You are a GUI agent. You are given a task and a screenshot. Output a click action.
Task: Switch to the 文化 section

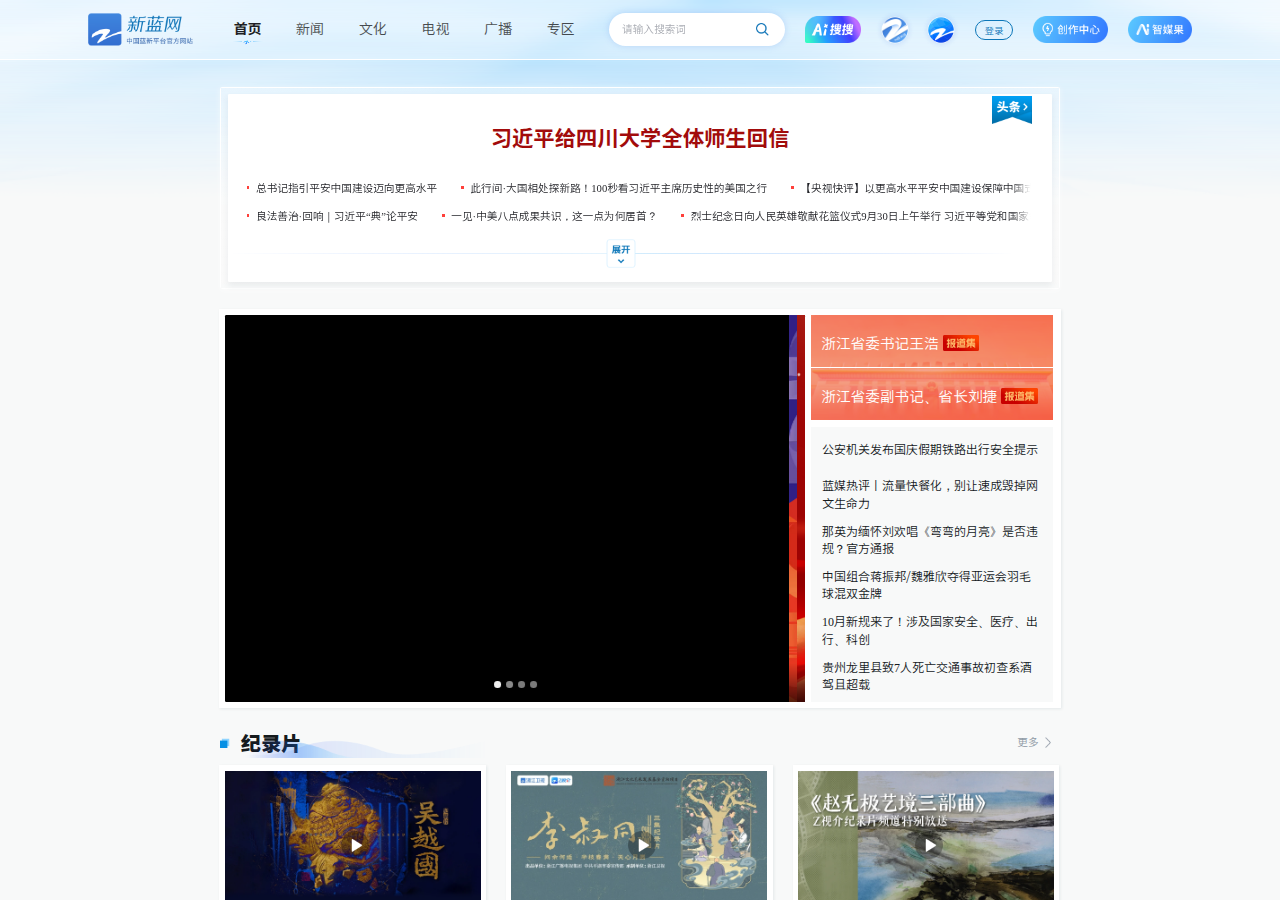point(373,29)
